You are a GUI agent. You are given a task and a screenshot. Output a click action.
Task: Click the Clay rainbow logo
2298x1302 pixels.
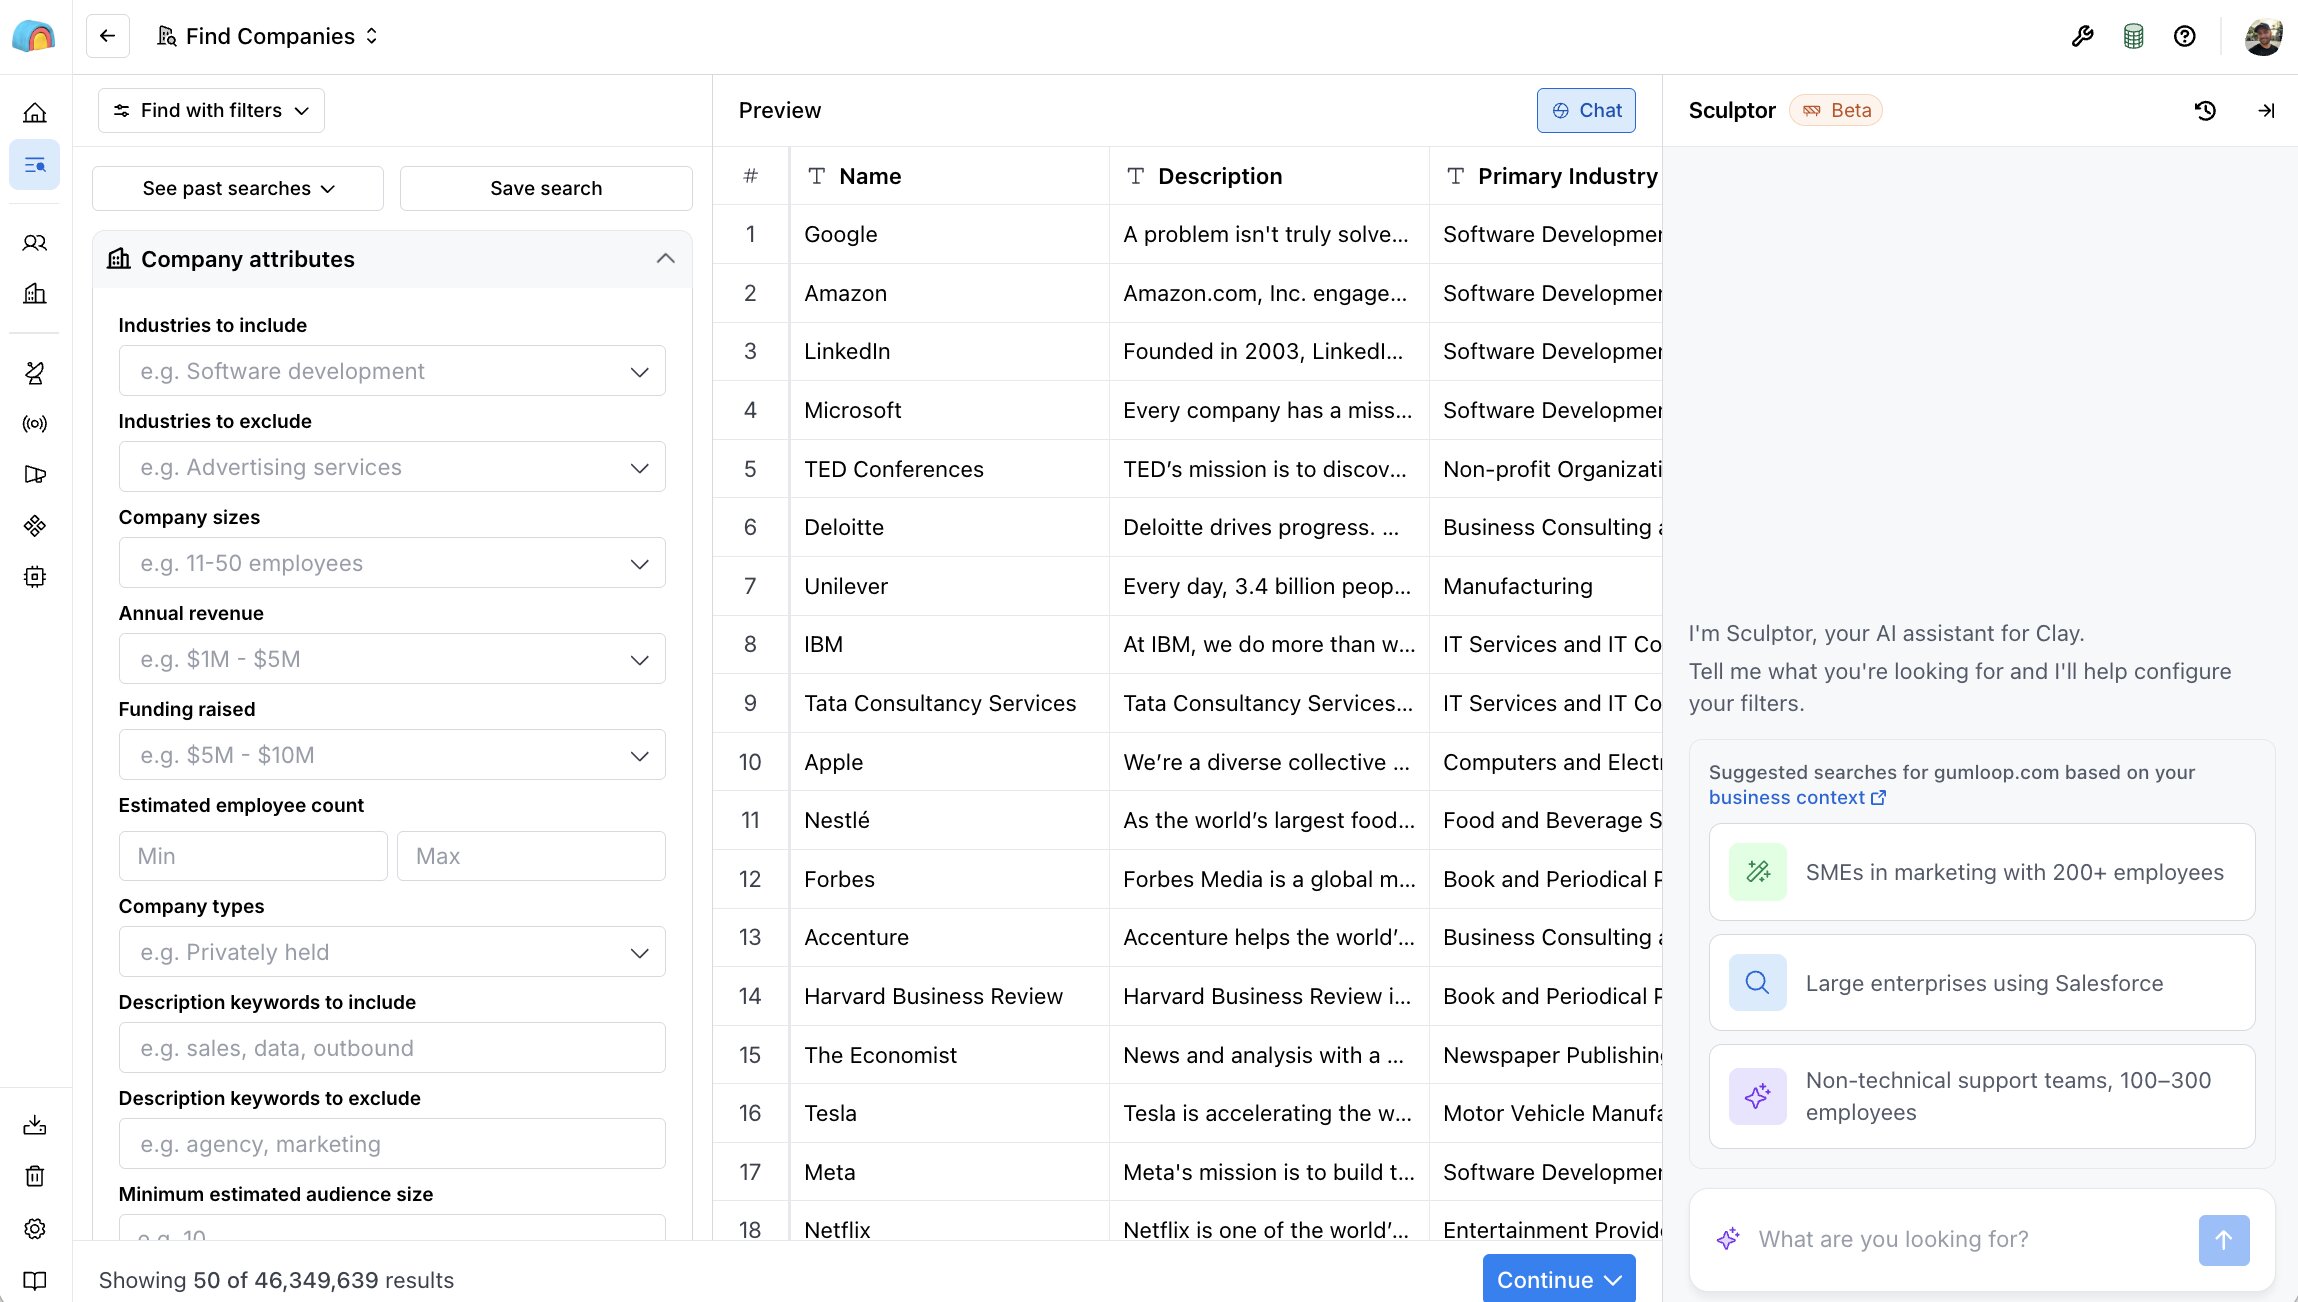click(x=34, y=37)
